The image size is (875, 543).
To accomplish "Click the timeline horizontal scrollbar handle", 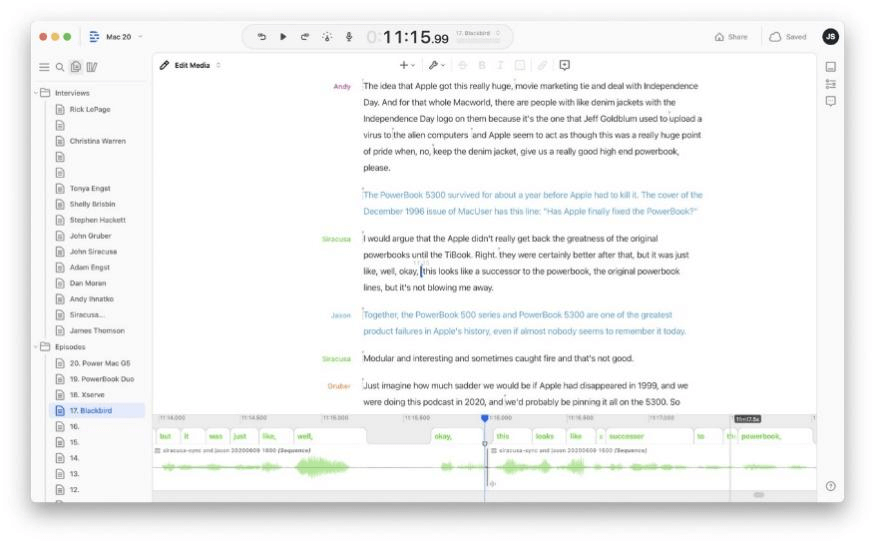I will (x=758, y=495).
